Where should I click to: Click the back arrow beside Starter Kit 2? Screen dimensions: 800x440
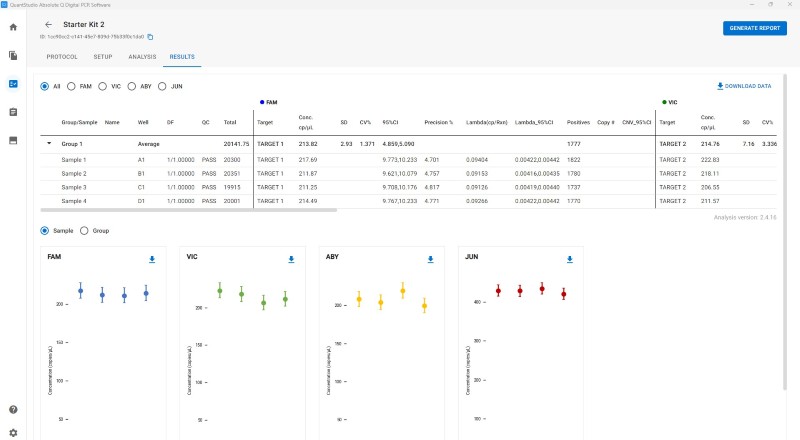click(x=48, y=25)
